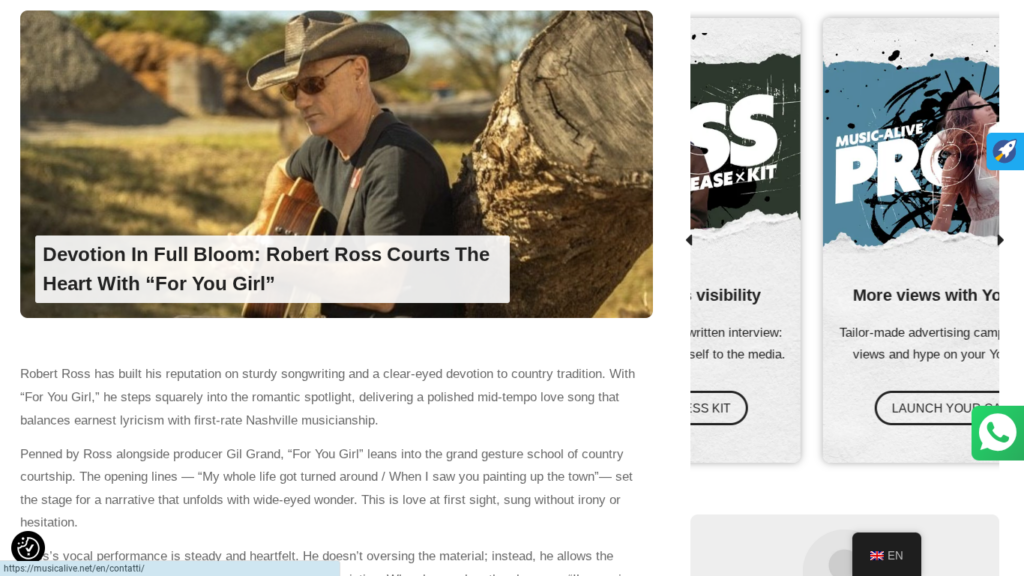Go to previous promo carousel slide
This screenshot has height=576, width=1024.
point(689,240)
